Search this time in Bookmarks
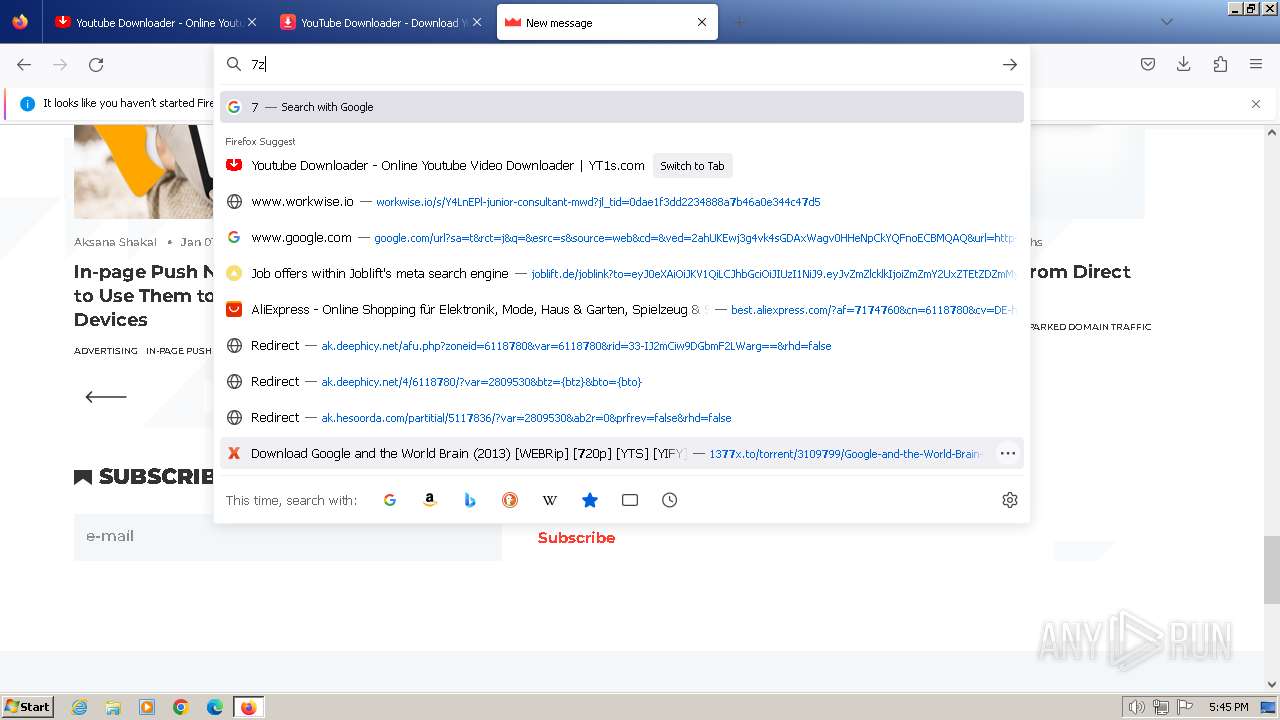1280x720 pixels. [x=590, y=500]
